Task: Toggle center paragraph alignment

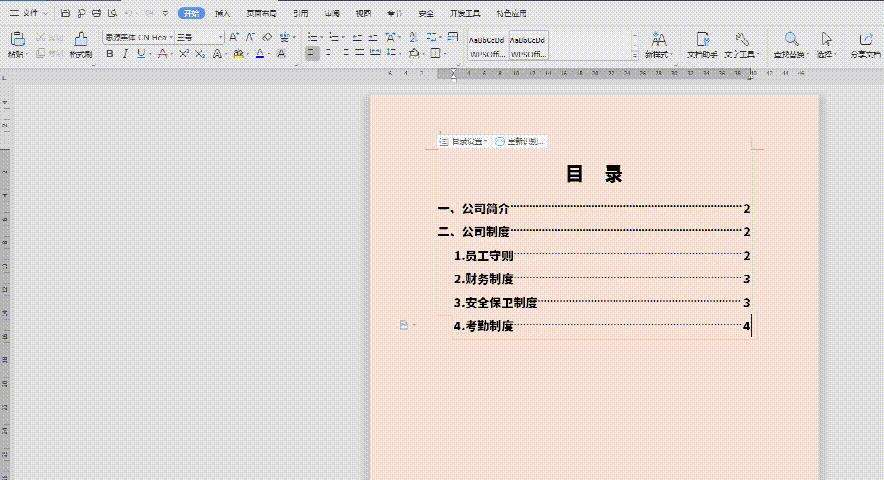Action: coord(328,54)
